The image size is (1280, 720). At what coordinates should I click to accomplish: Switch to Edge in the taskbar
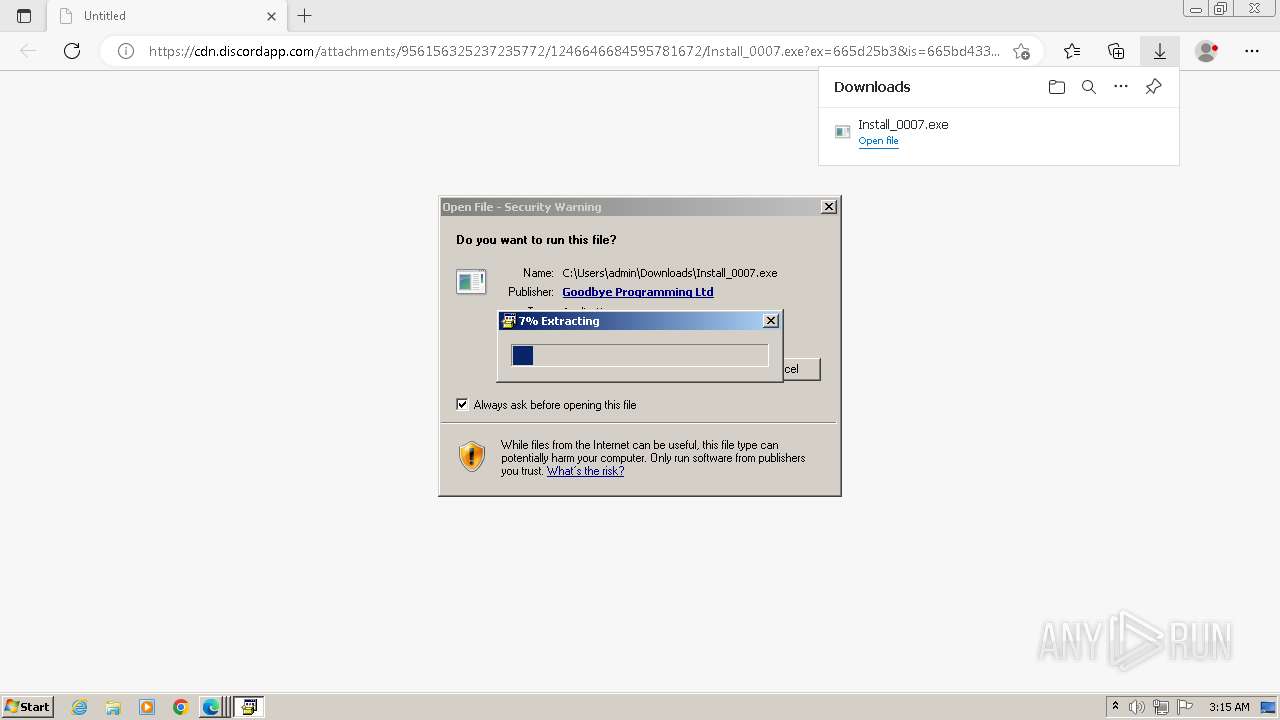pyautogui.click(x=212, y=707)
